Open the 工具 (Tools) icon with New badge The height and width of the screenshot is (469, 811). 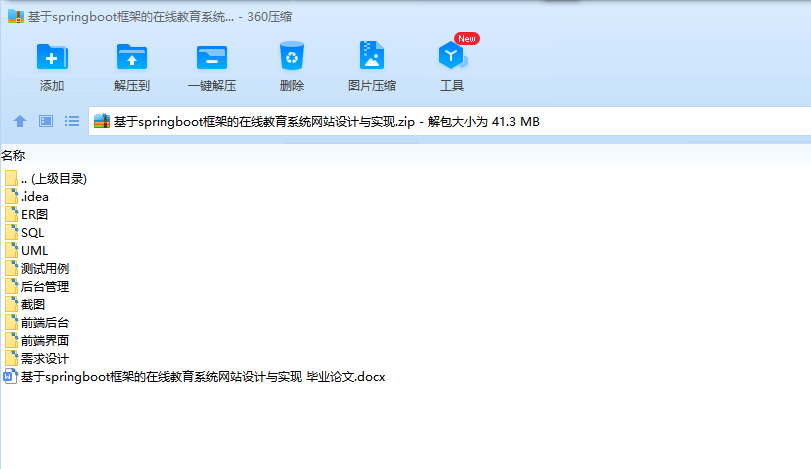click(x=453, y=55)
